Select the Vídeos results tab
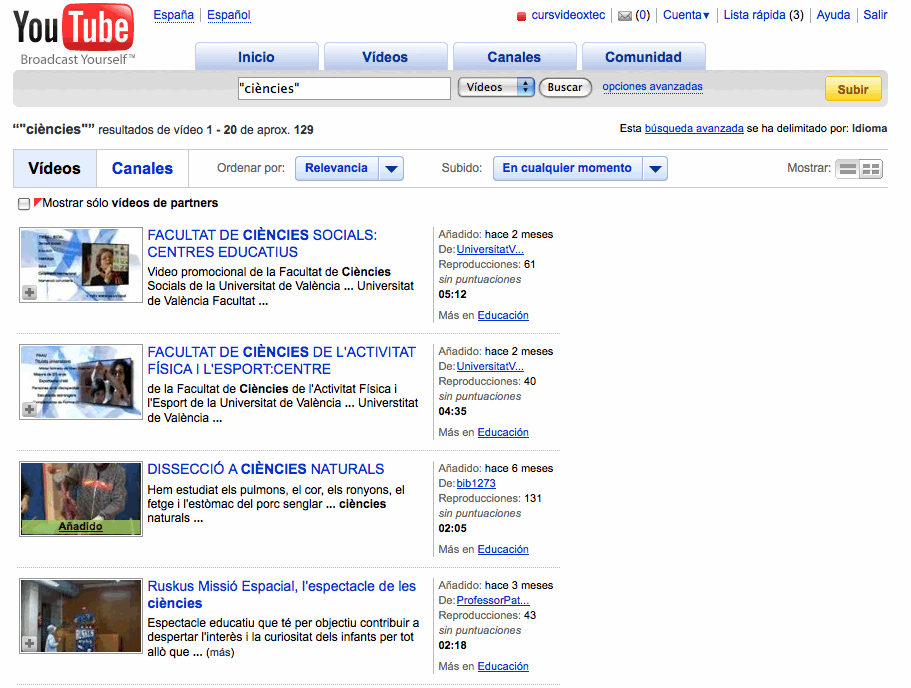The image size is (911, 688). pyautogui.click(x=55, y=169)
